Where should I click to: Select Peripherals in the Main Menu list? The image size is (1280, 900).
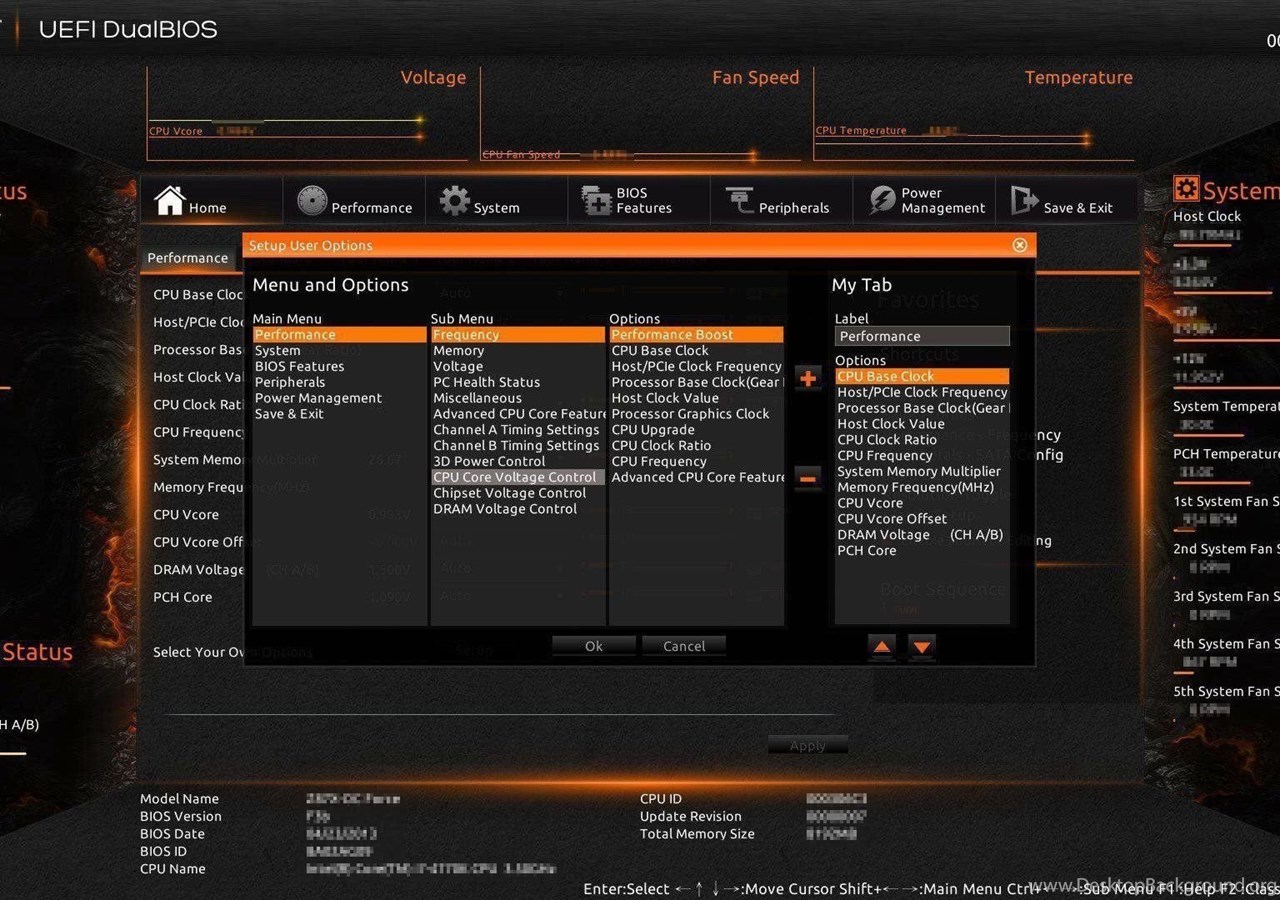339,382
